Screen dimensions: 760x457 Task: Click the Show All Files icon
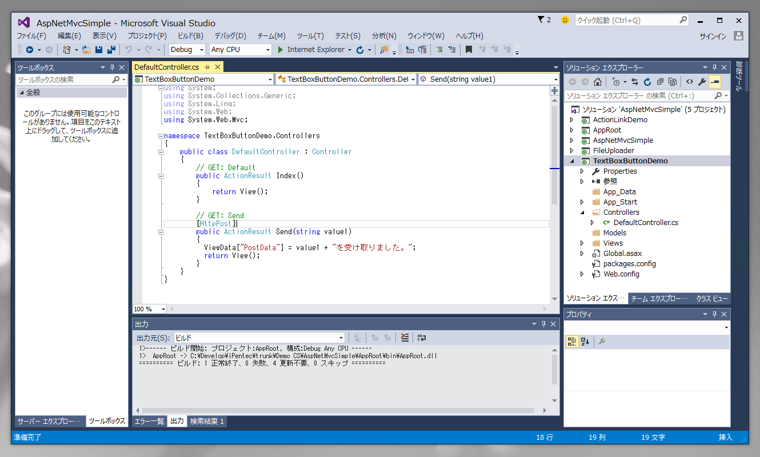[672, 82]
